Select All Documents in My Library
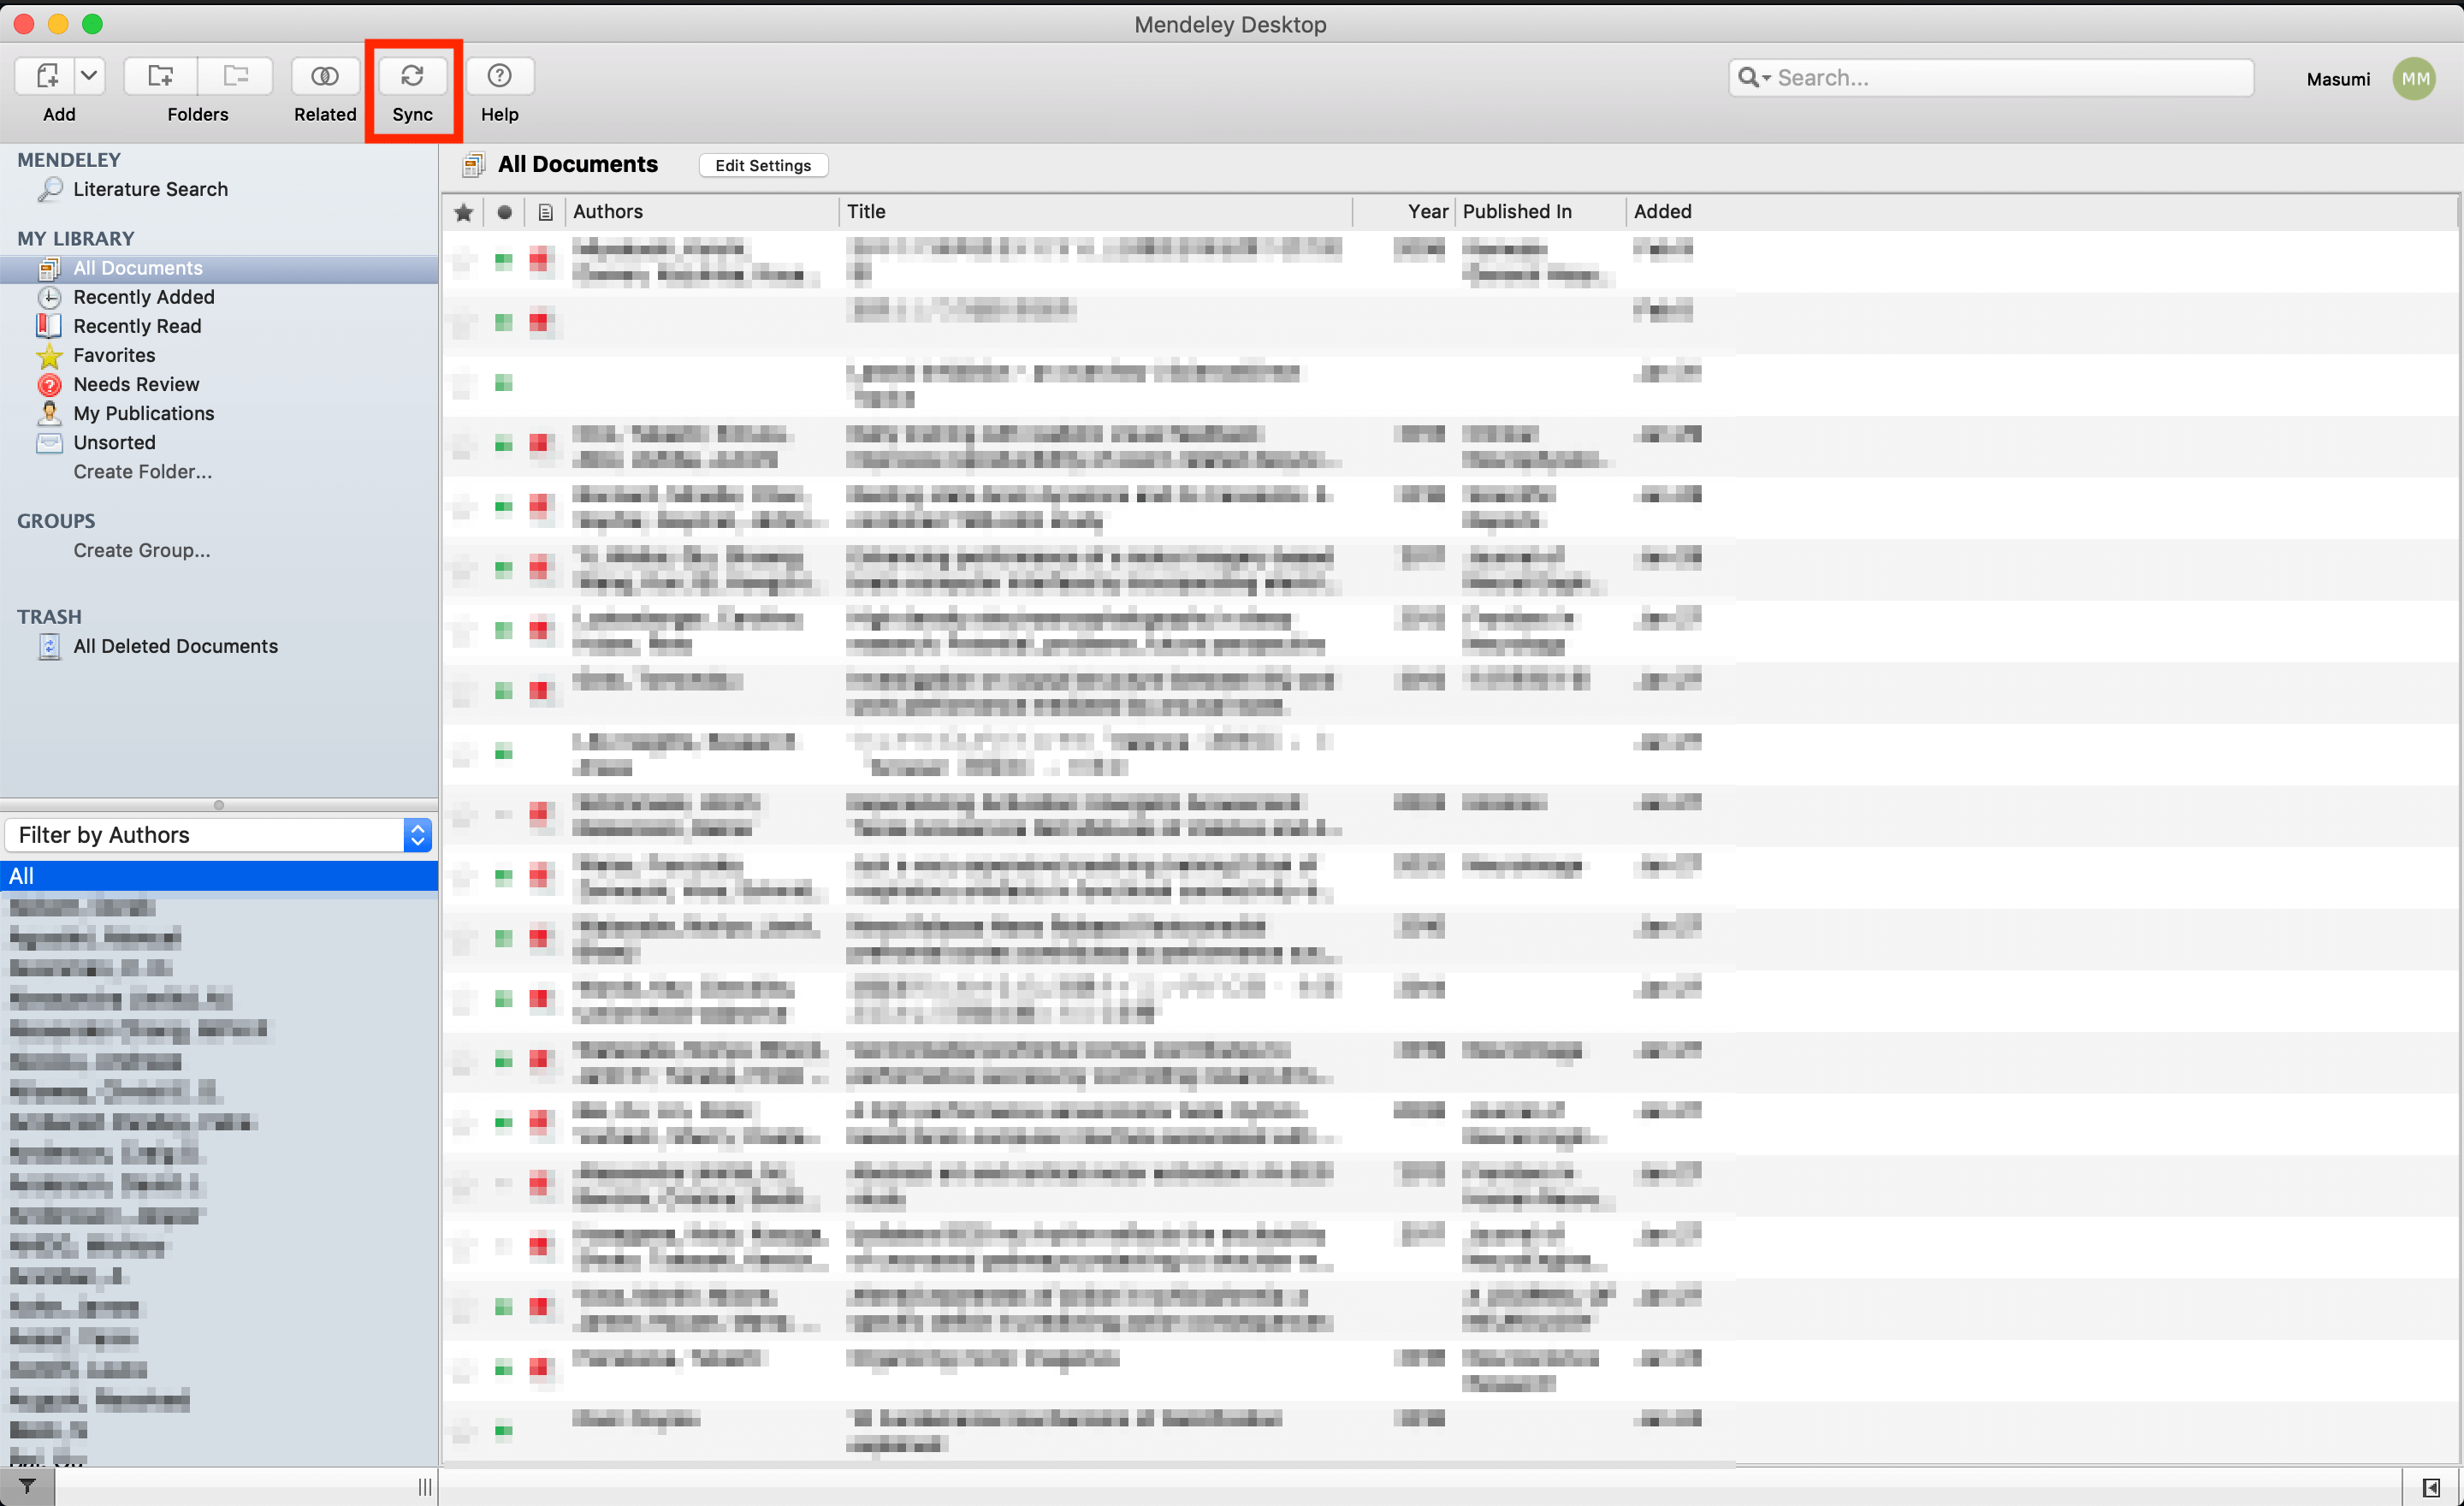The image size is (2464, 1506). (219, 268)
